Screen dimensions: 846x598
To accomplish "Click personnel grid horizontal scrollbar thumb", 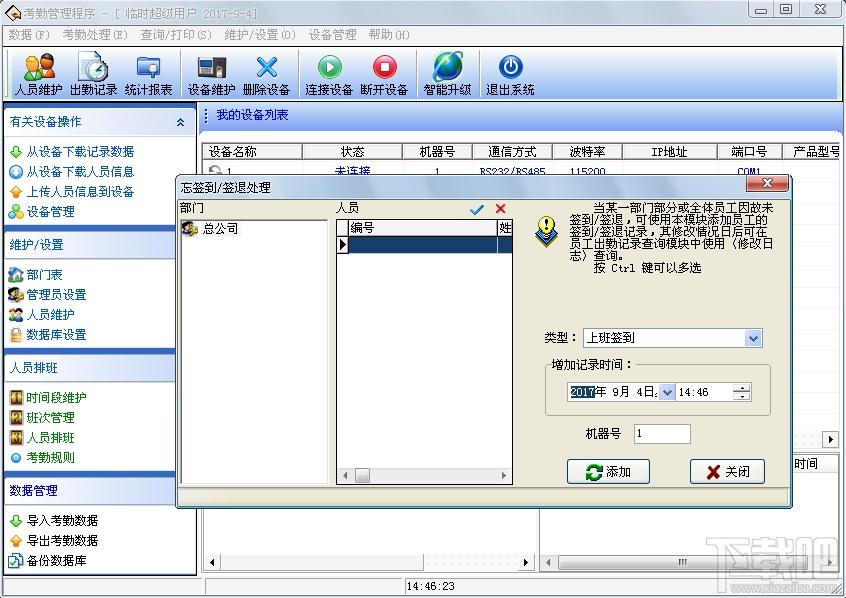I will click(363, 475).
